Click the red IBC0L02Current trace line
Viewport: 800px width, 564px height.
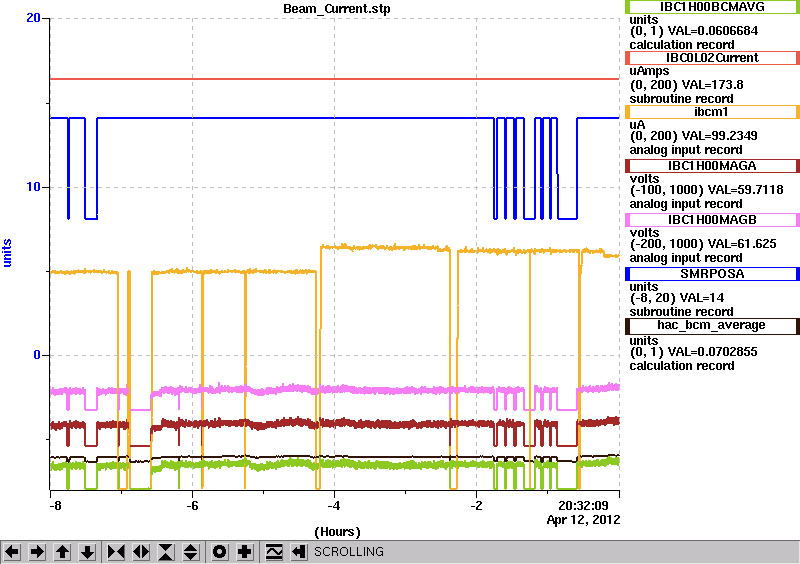[x=334, y=79]
